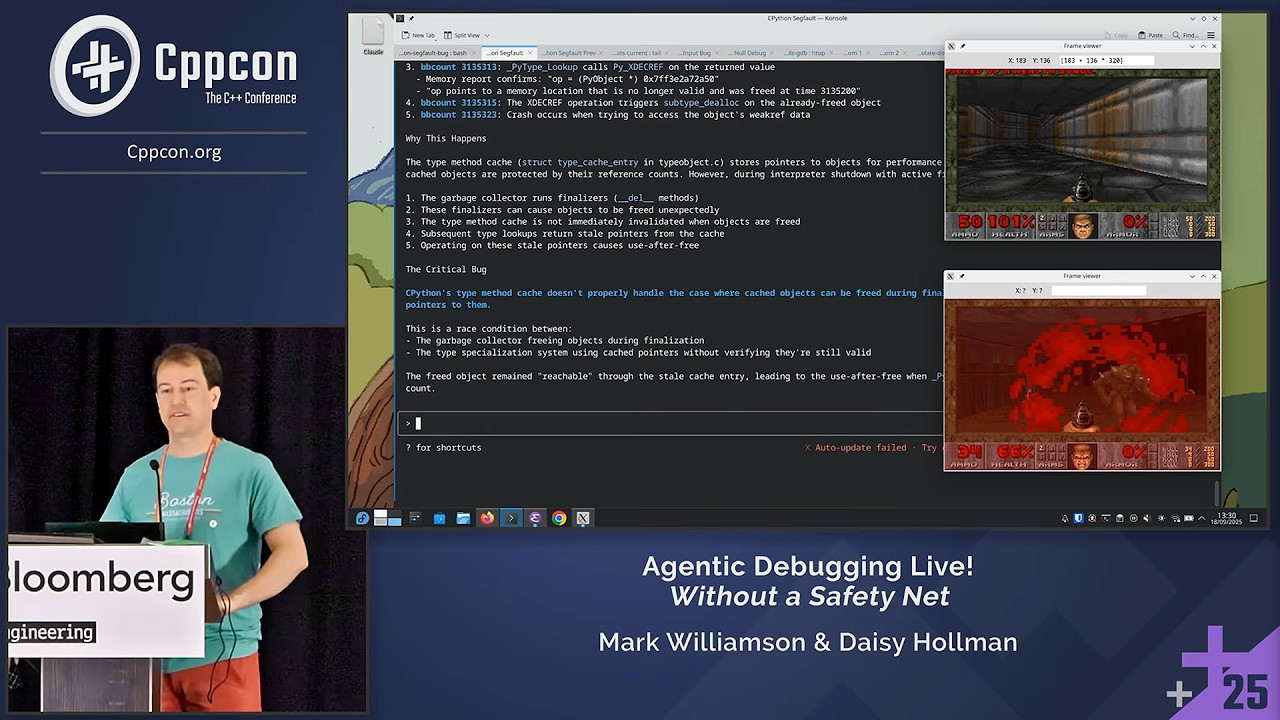Click the X11 icon of the top Frame viewer
The width and height of the screenshot is (1280, 720).
(x=951, y=46)
